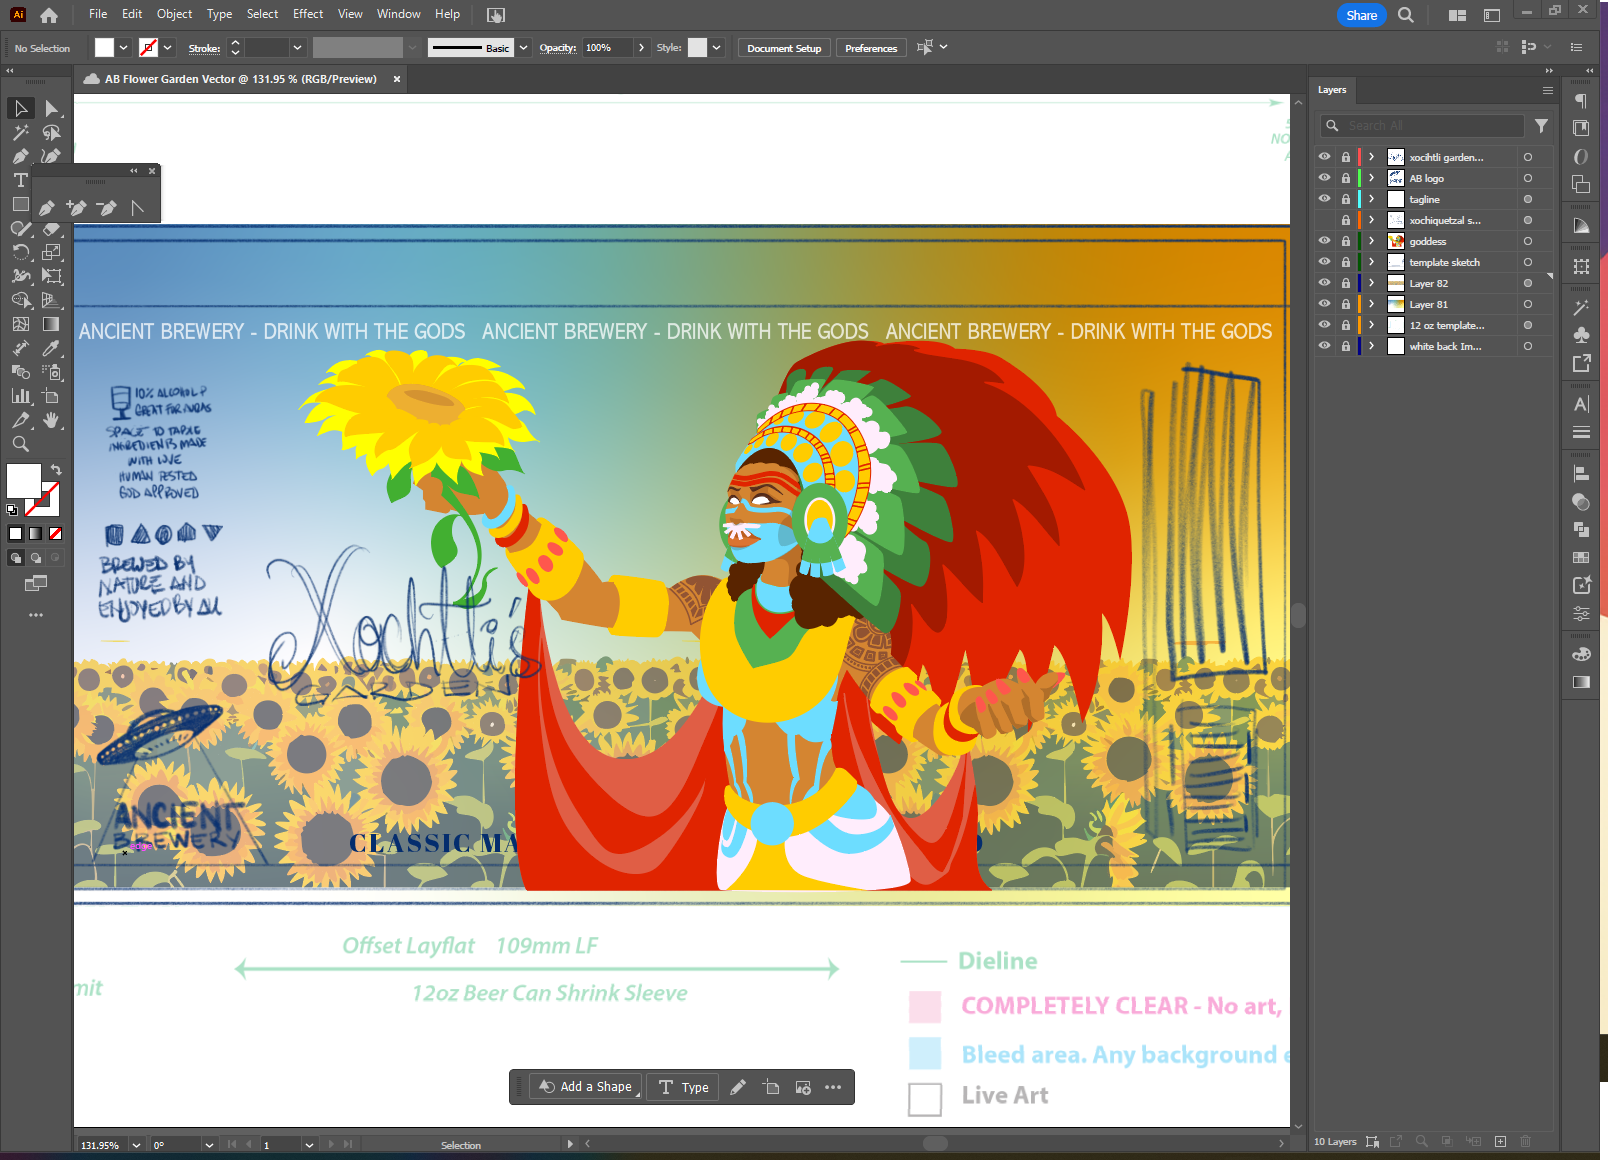Choose Delete Anchor Point tool in floating panel
Screen dimensions: 1608x1160
[x=107, y=208]
